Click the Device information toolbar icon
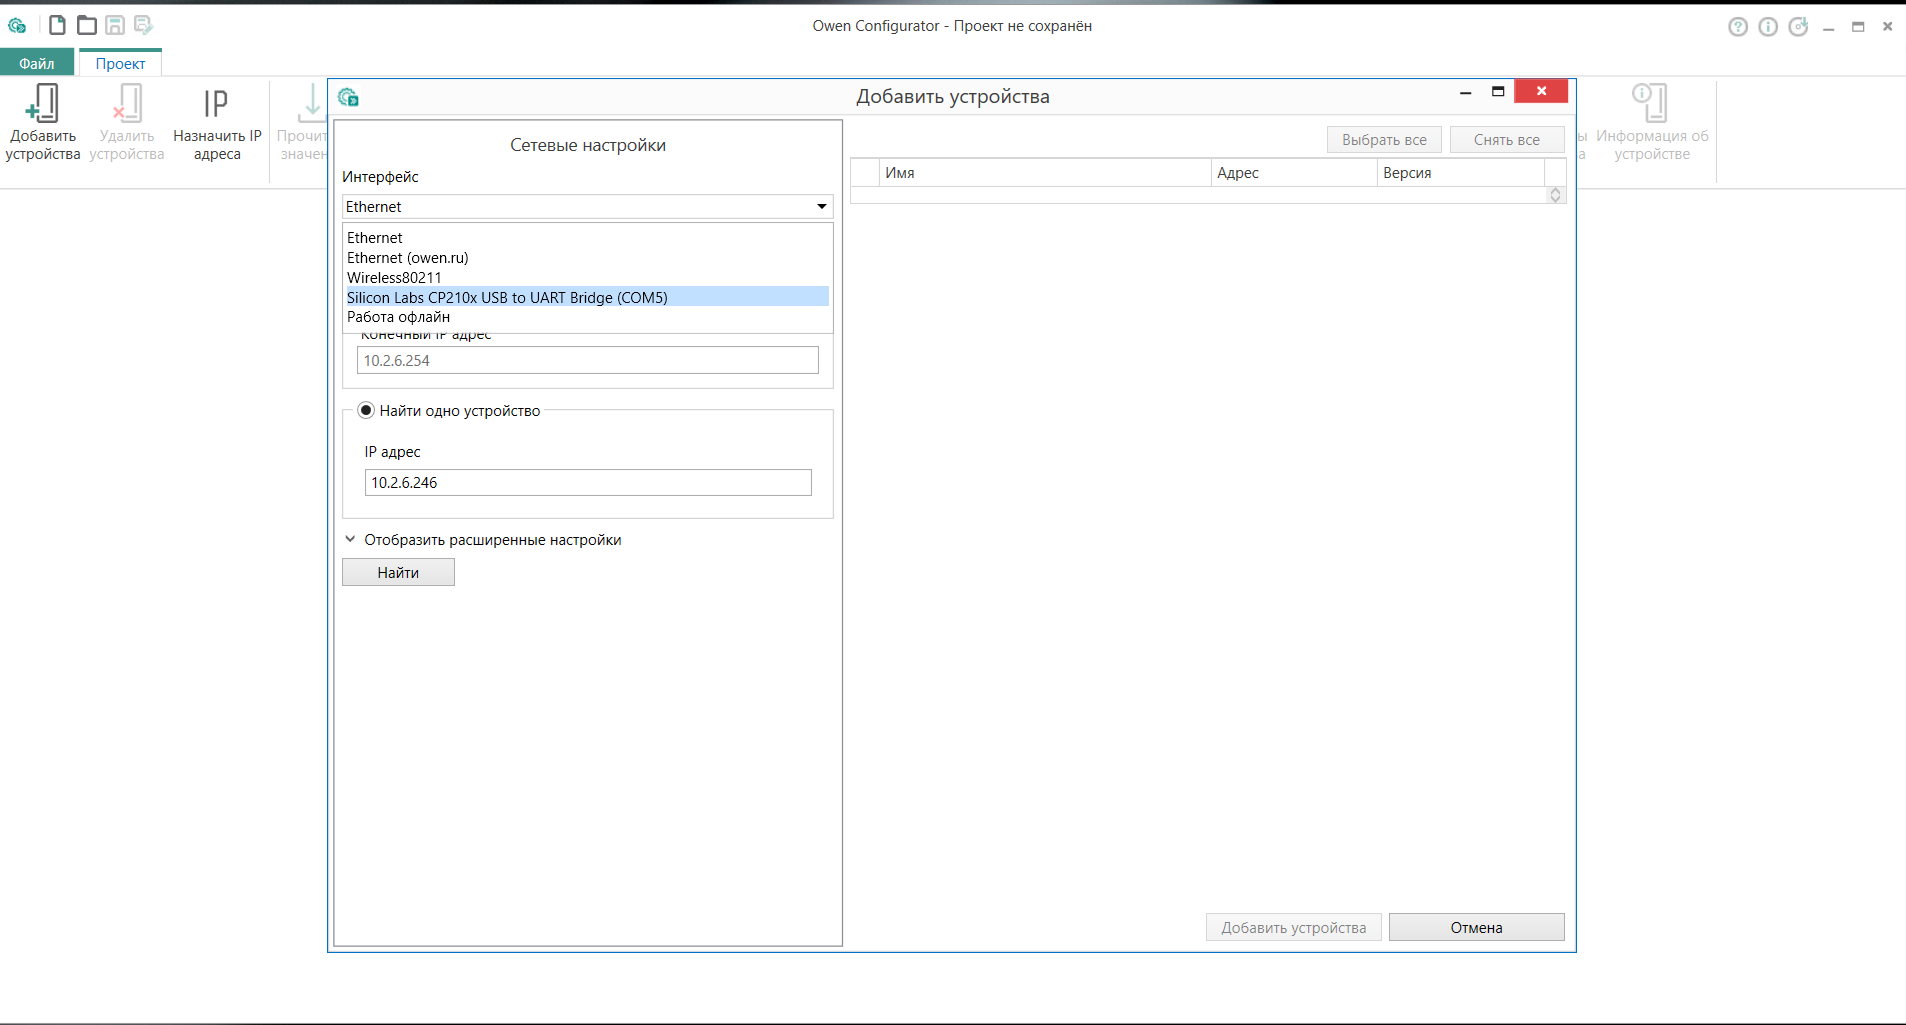This screenshot has width=1906, height=1025. (1651, 122)
